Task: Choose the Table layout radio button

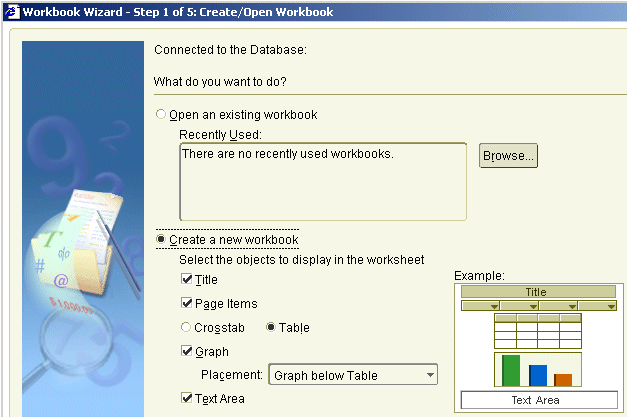Action: (x=271, y=327)
